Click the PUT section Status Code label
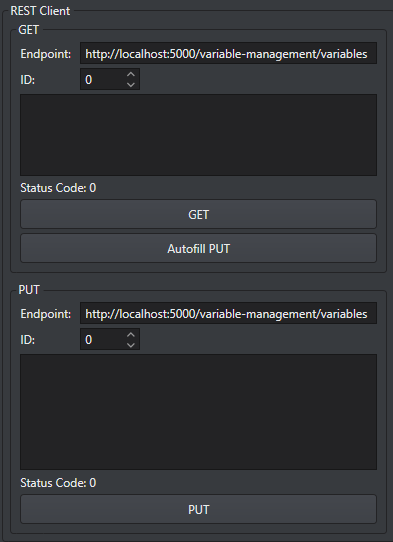This screenshot has height=542, width=393. [58, 483]
